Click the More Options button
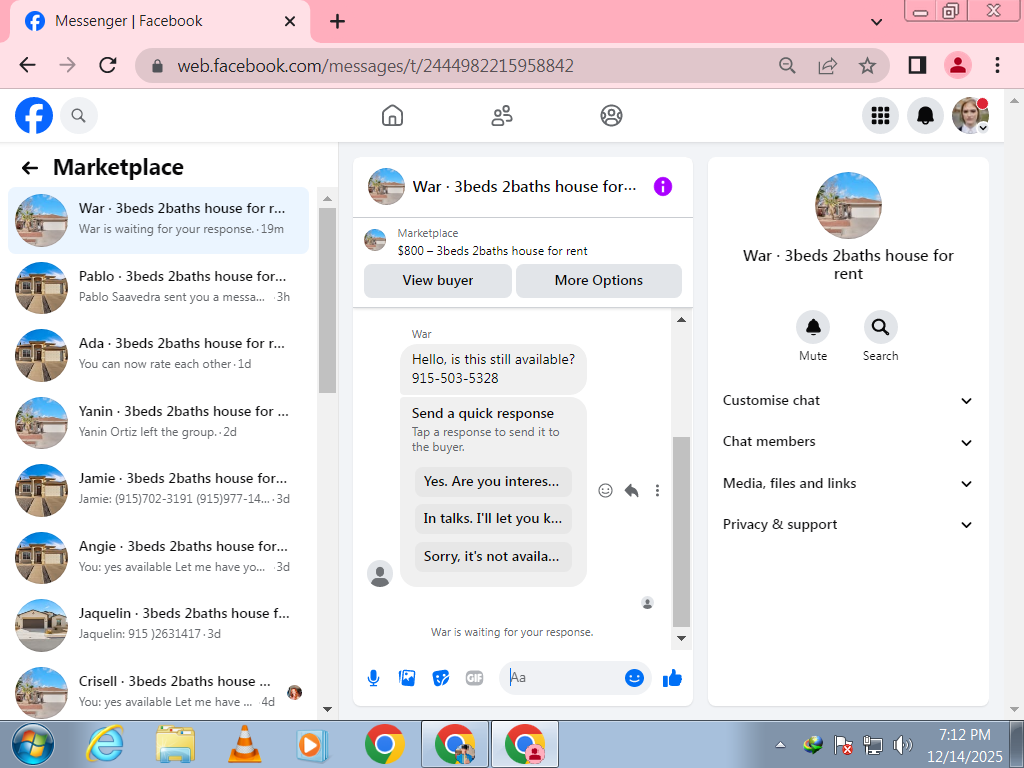Viewport: 1024px width, 768px height. point(598,281)
